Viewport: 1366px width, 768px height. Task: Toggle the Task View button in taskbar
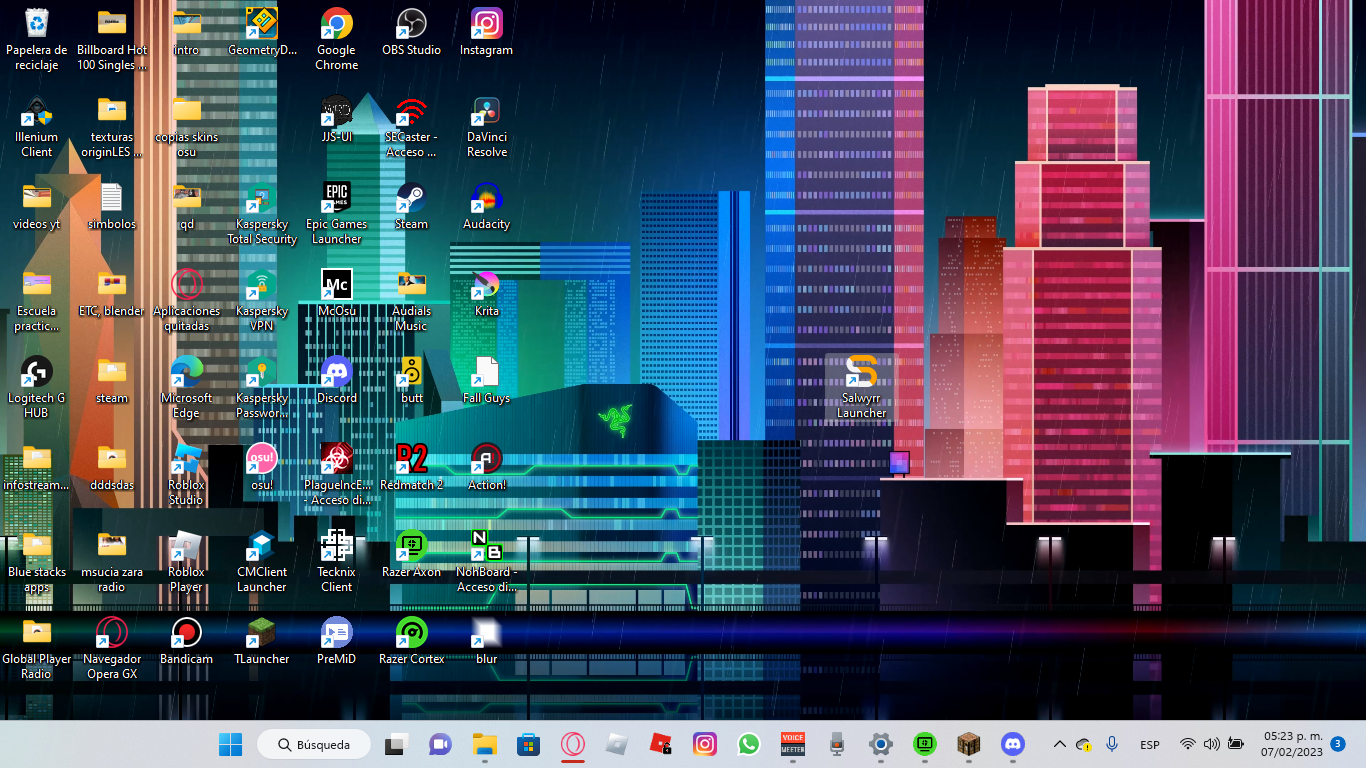point(396,744)
